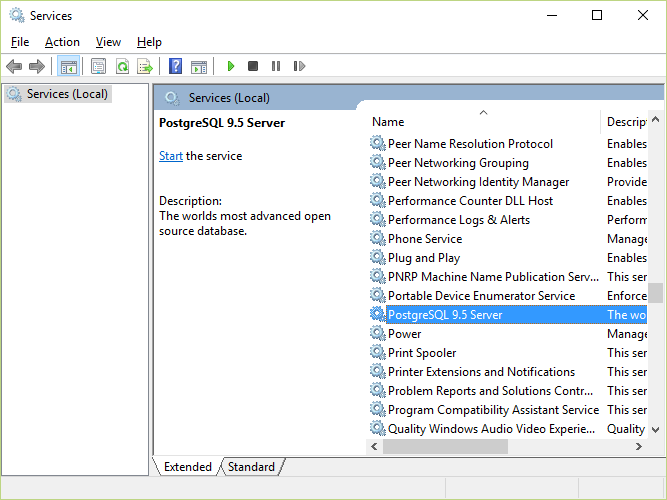
Task: Click gear icon beside Peer Networking Grouping
Action: coord(378,163)
